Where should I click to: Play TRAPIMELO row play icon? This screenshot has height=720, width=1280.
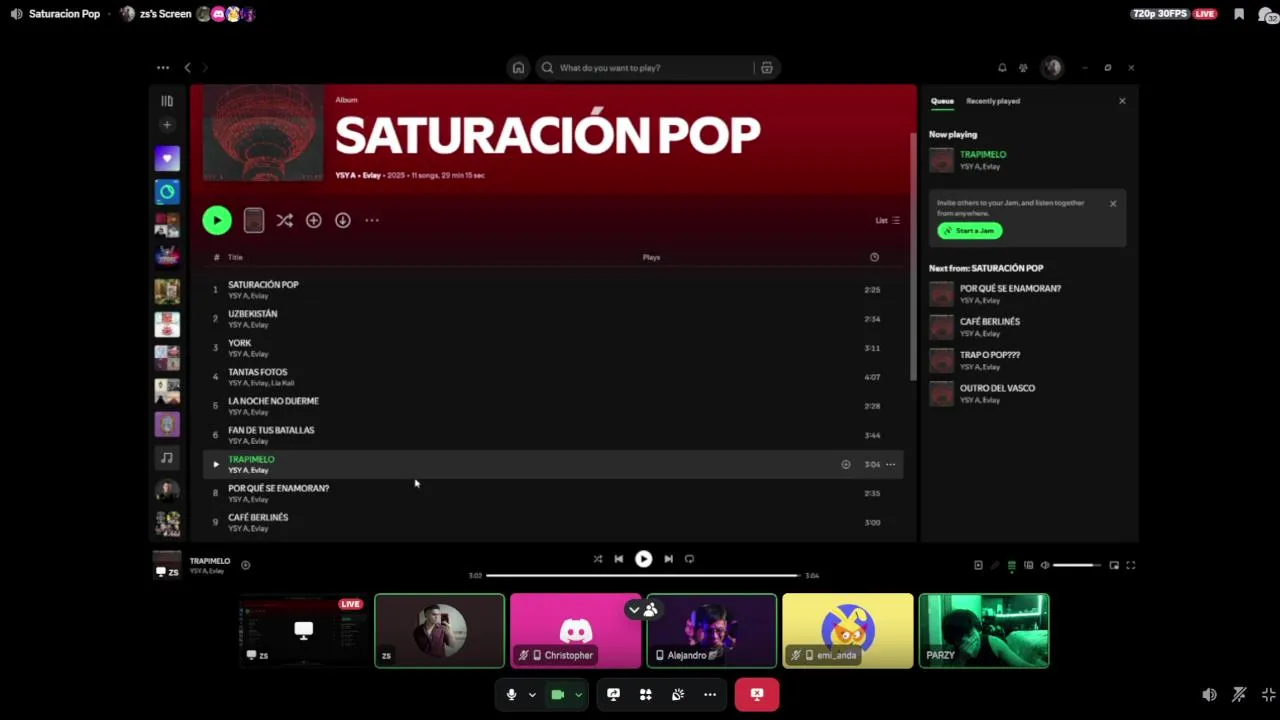(215, 464)
